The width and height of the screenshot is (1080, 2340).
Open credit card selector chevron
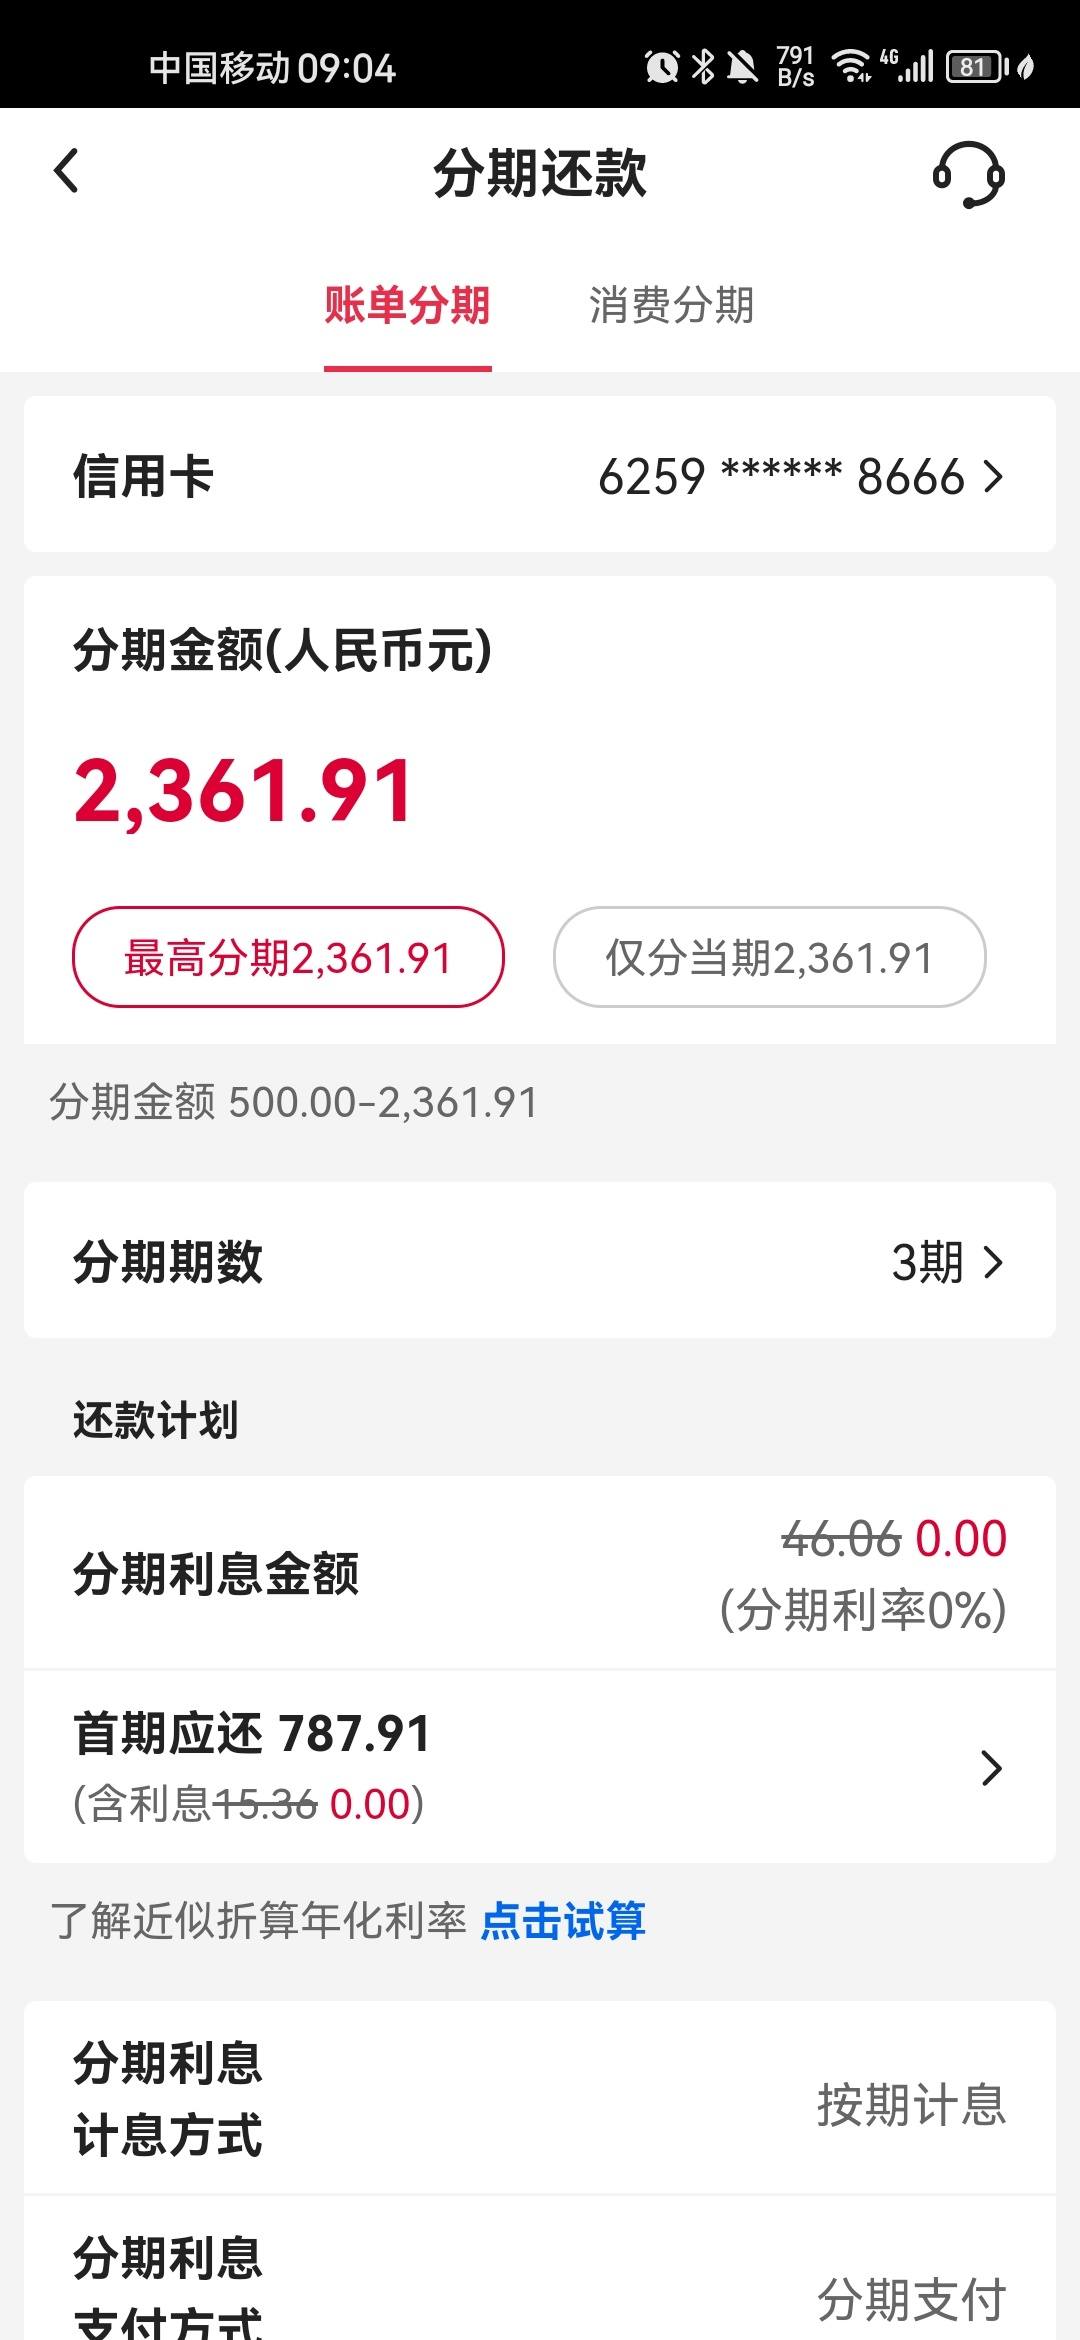[x=992, y=476]
